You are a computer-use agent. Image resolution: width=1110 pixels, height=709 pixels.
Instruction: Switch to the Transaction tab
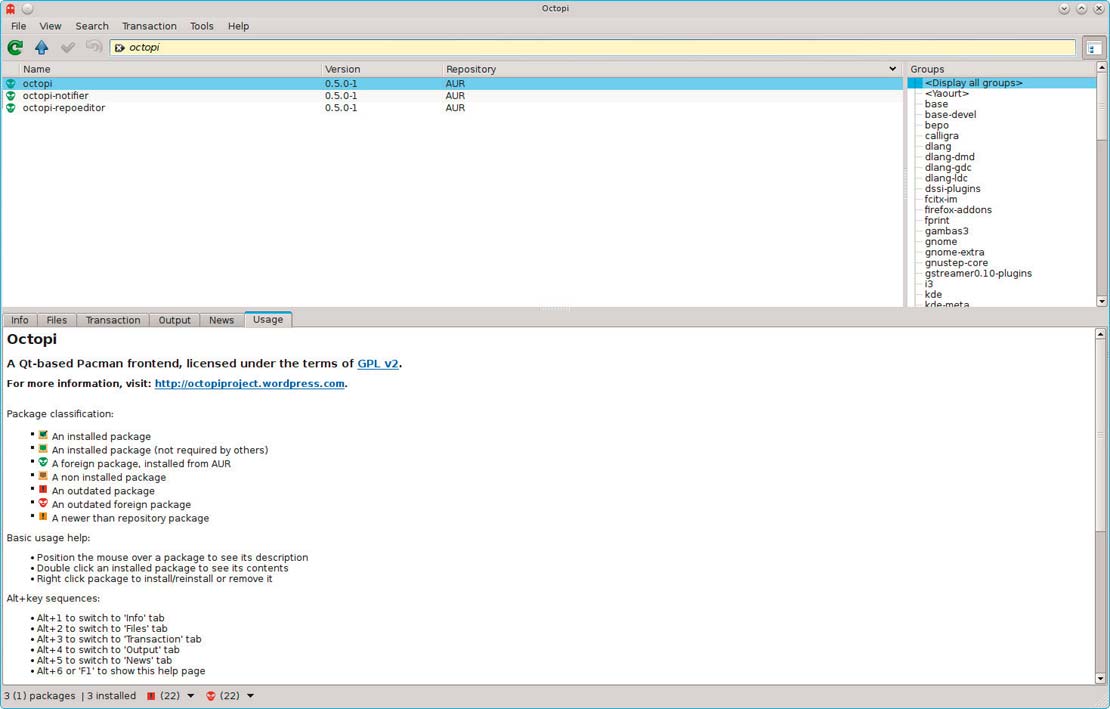(113, 320)
